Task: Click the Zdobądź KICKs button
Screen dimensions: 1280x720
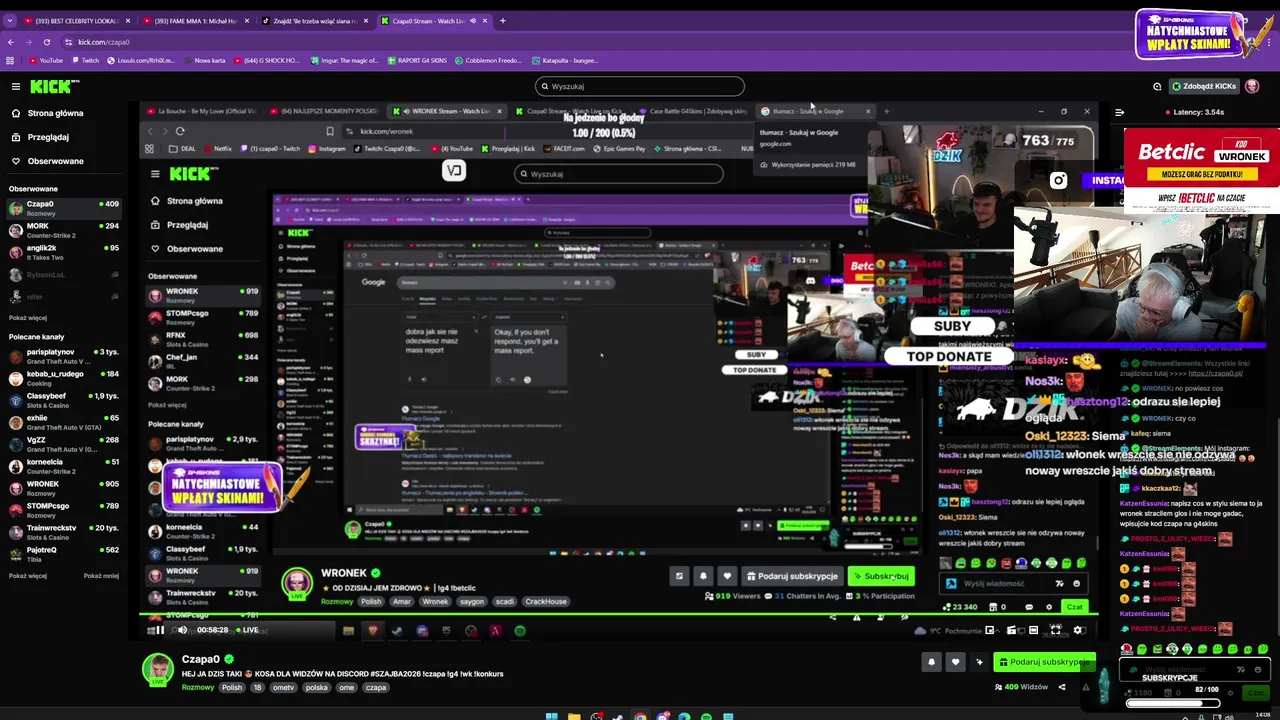Action: [x=1204, y=86]
